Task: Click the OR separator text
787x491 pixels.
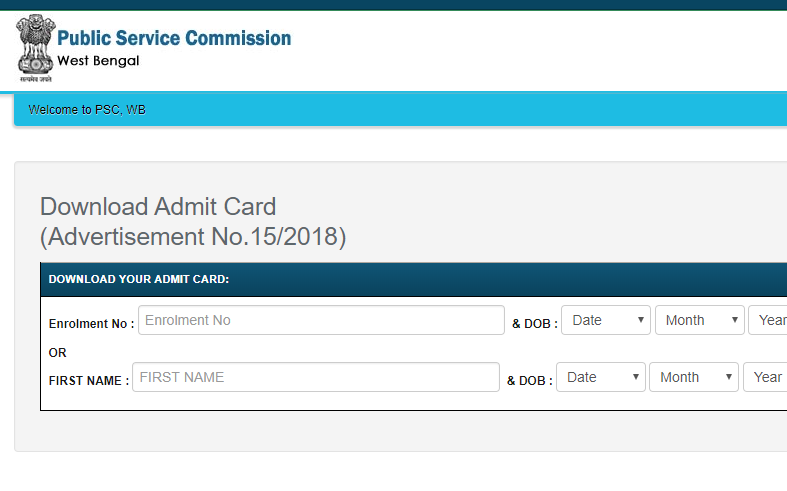Action: (57, 353)
